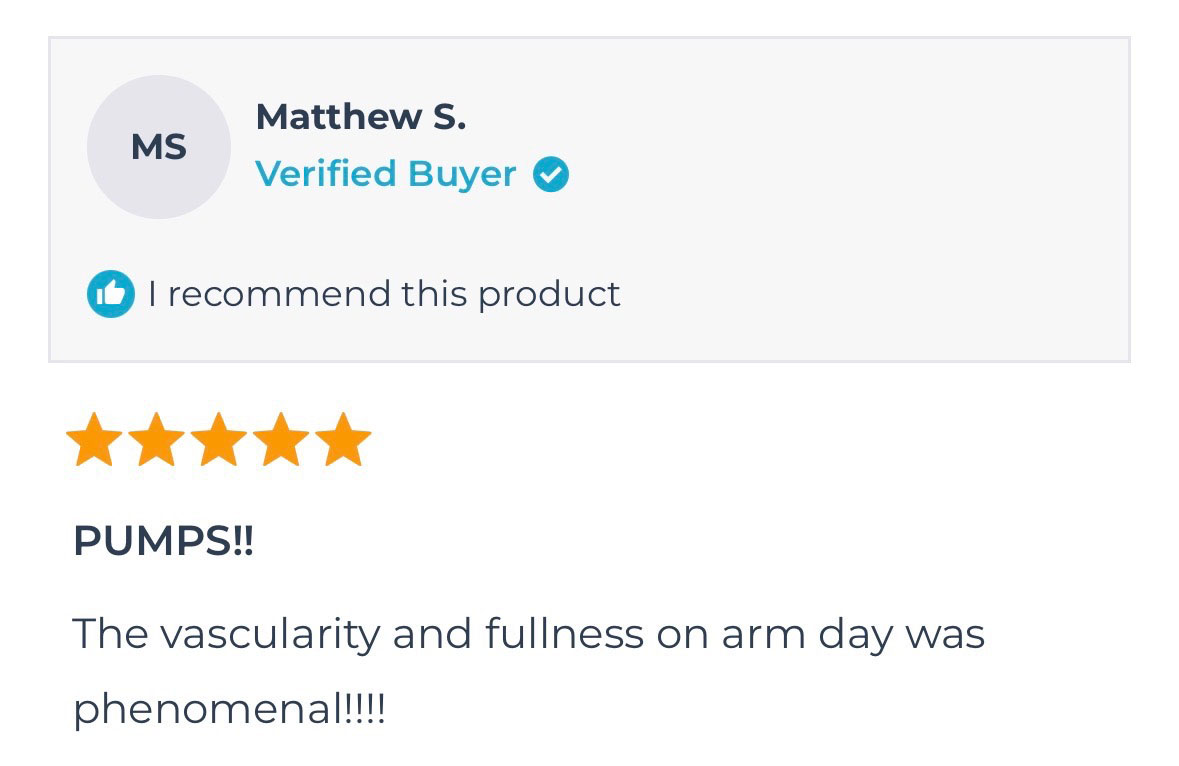
Task: Click the fifth orange rating star
Action: tap(343, 441)
